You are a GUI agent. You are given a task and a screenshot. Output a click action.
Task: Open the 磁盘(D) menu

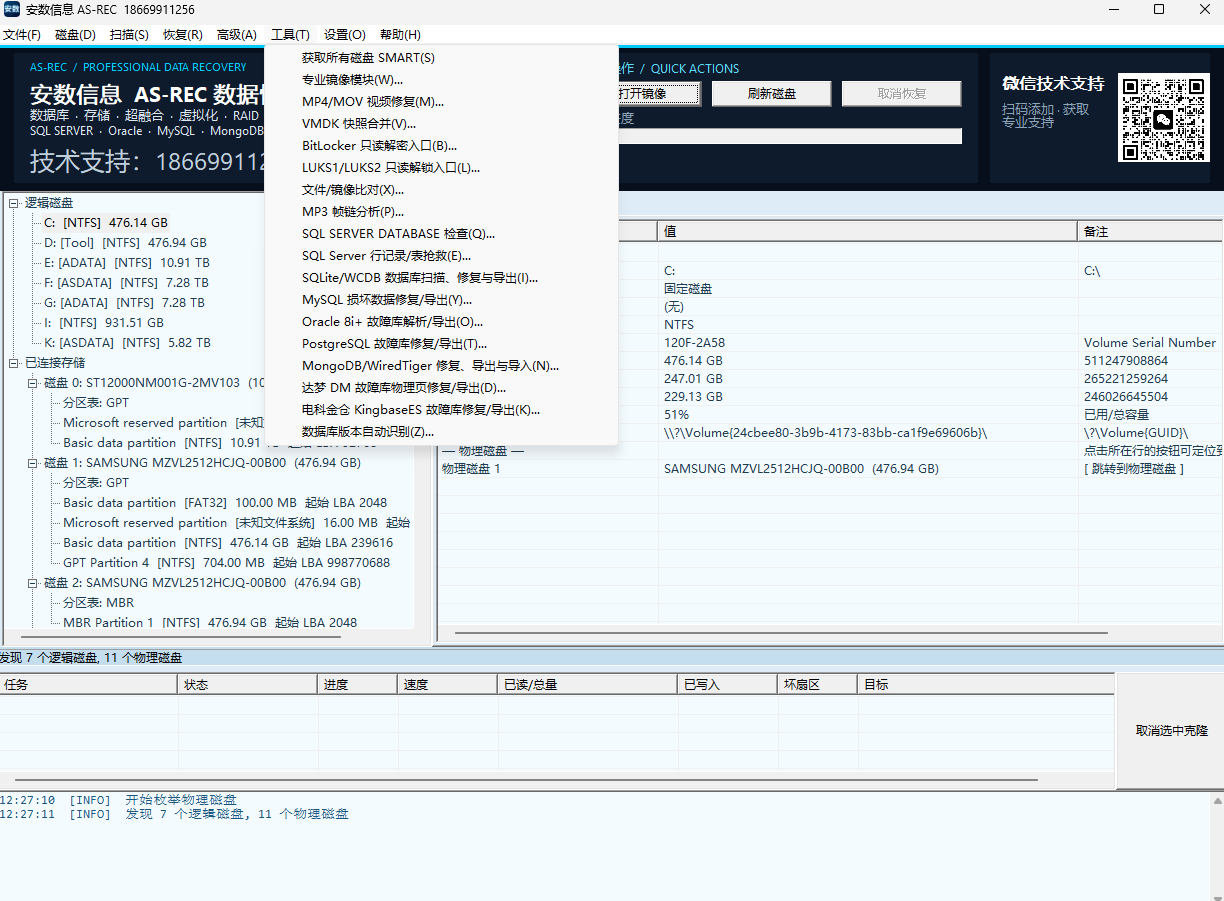76,35
